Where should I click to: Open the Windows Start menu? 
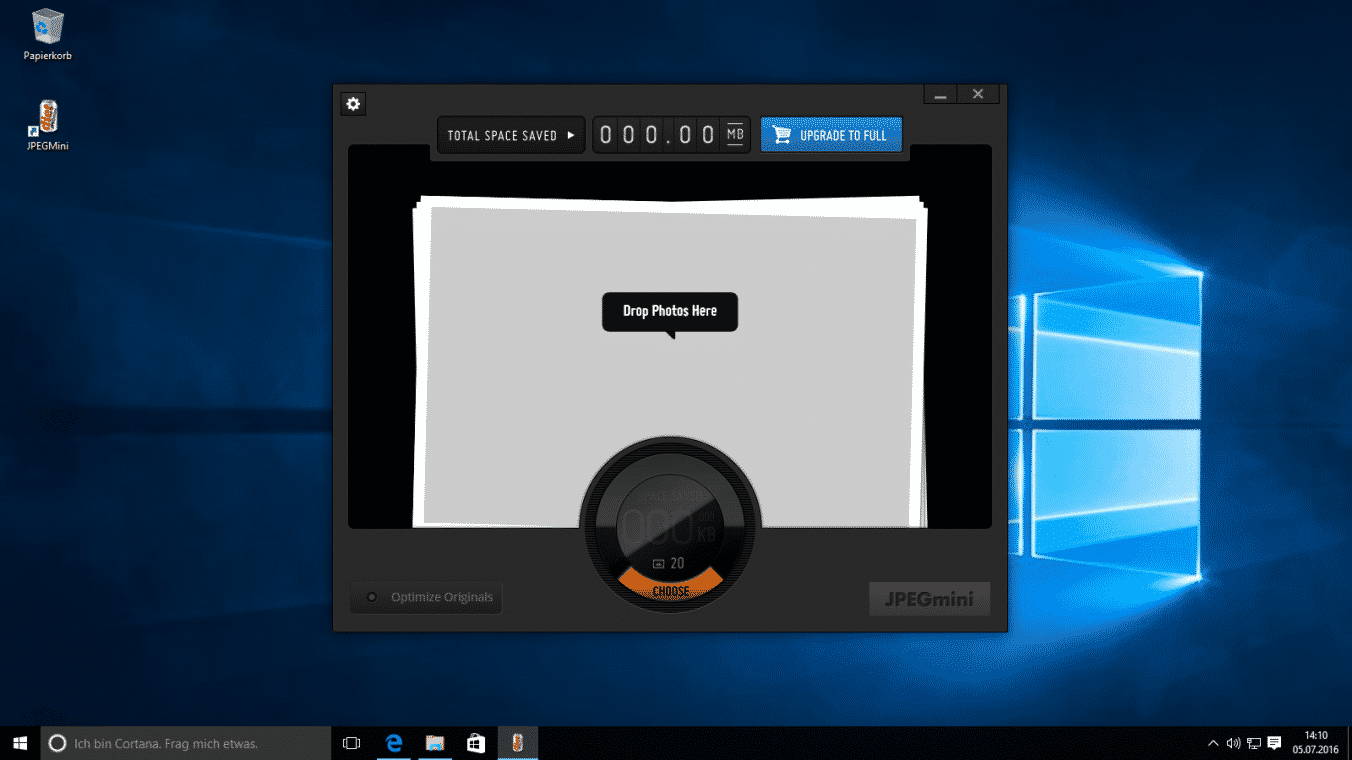tap(20, 743)
